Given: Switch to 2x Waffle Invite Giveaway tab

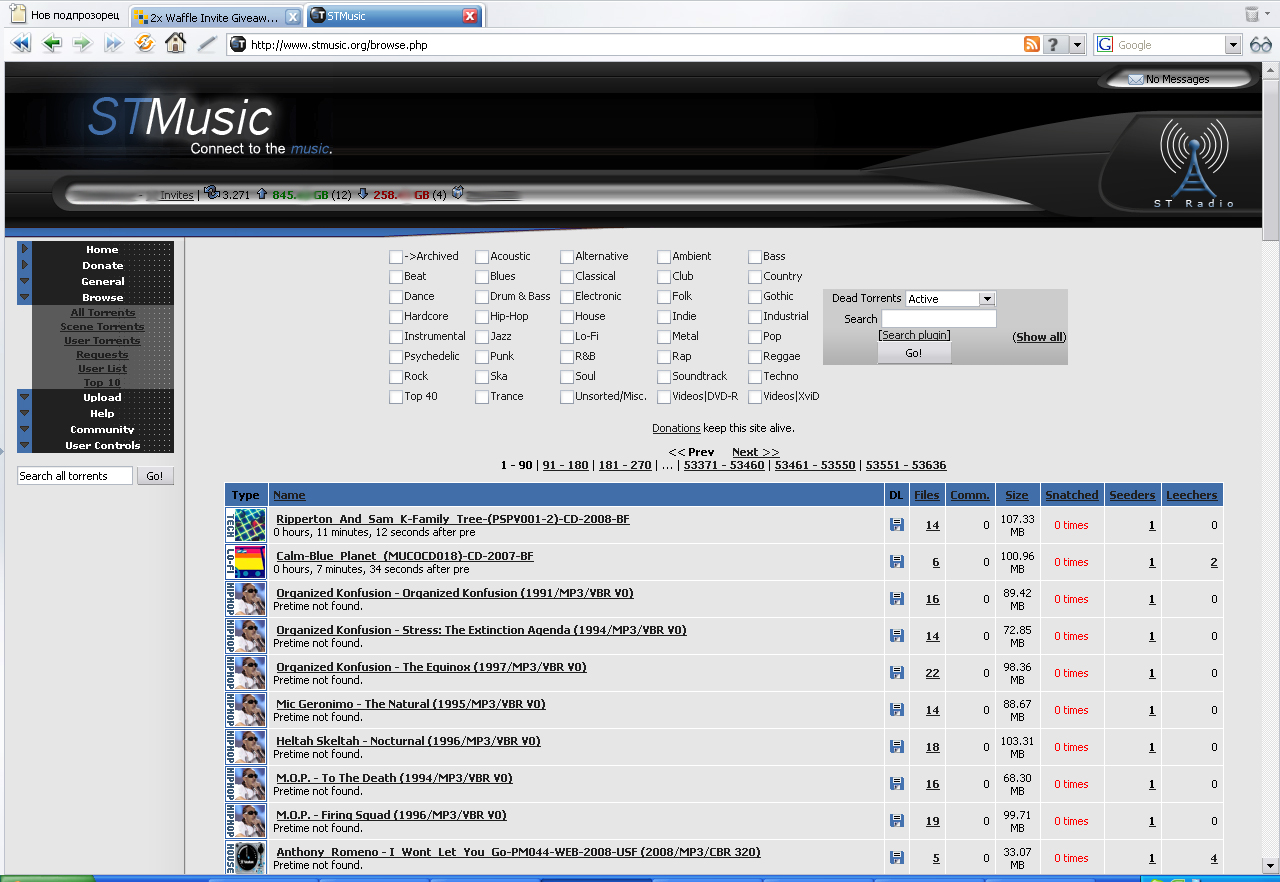Looking at the screenshot, I should pos(216,17).
